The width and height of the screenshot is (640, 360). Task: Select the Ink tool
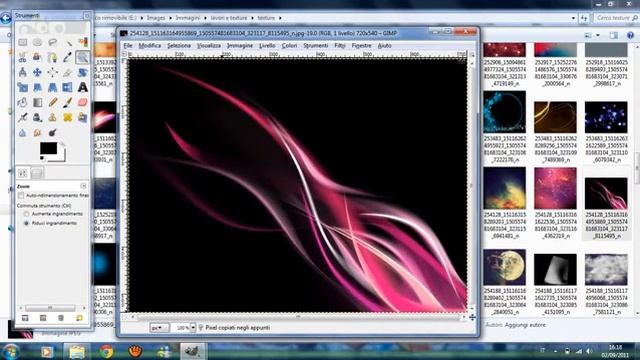[37, 118]
